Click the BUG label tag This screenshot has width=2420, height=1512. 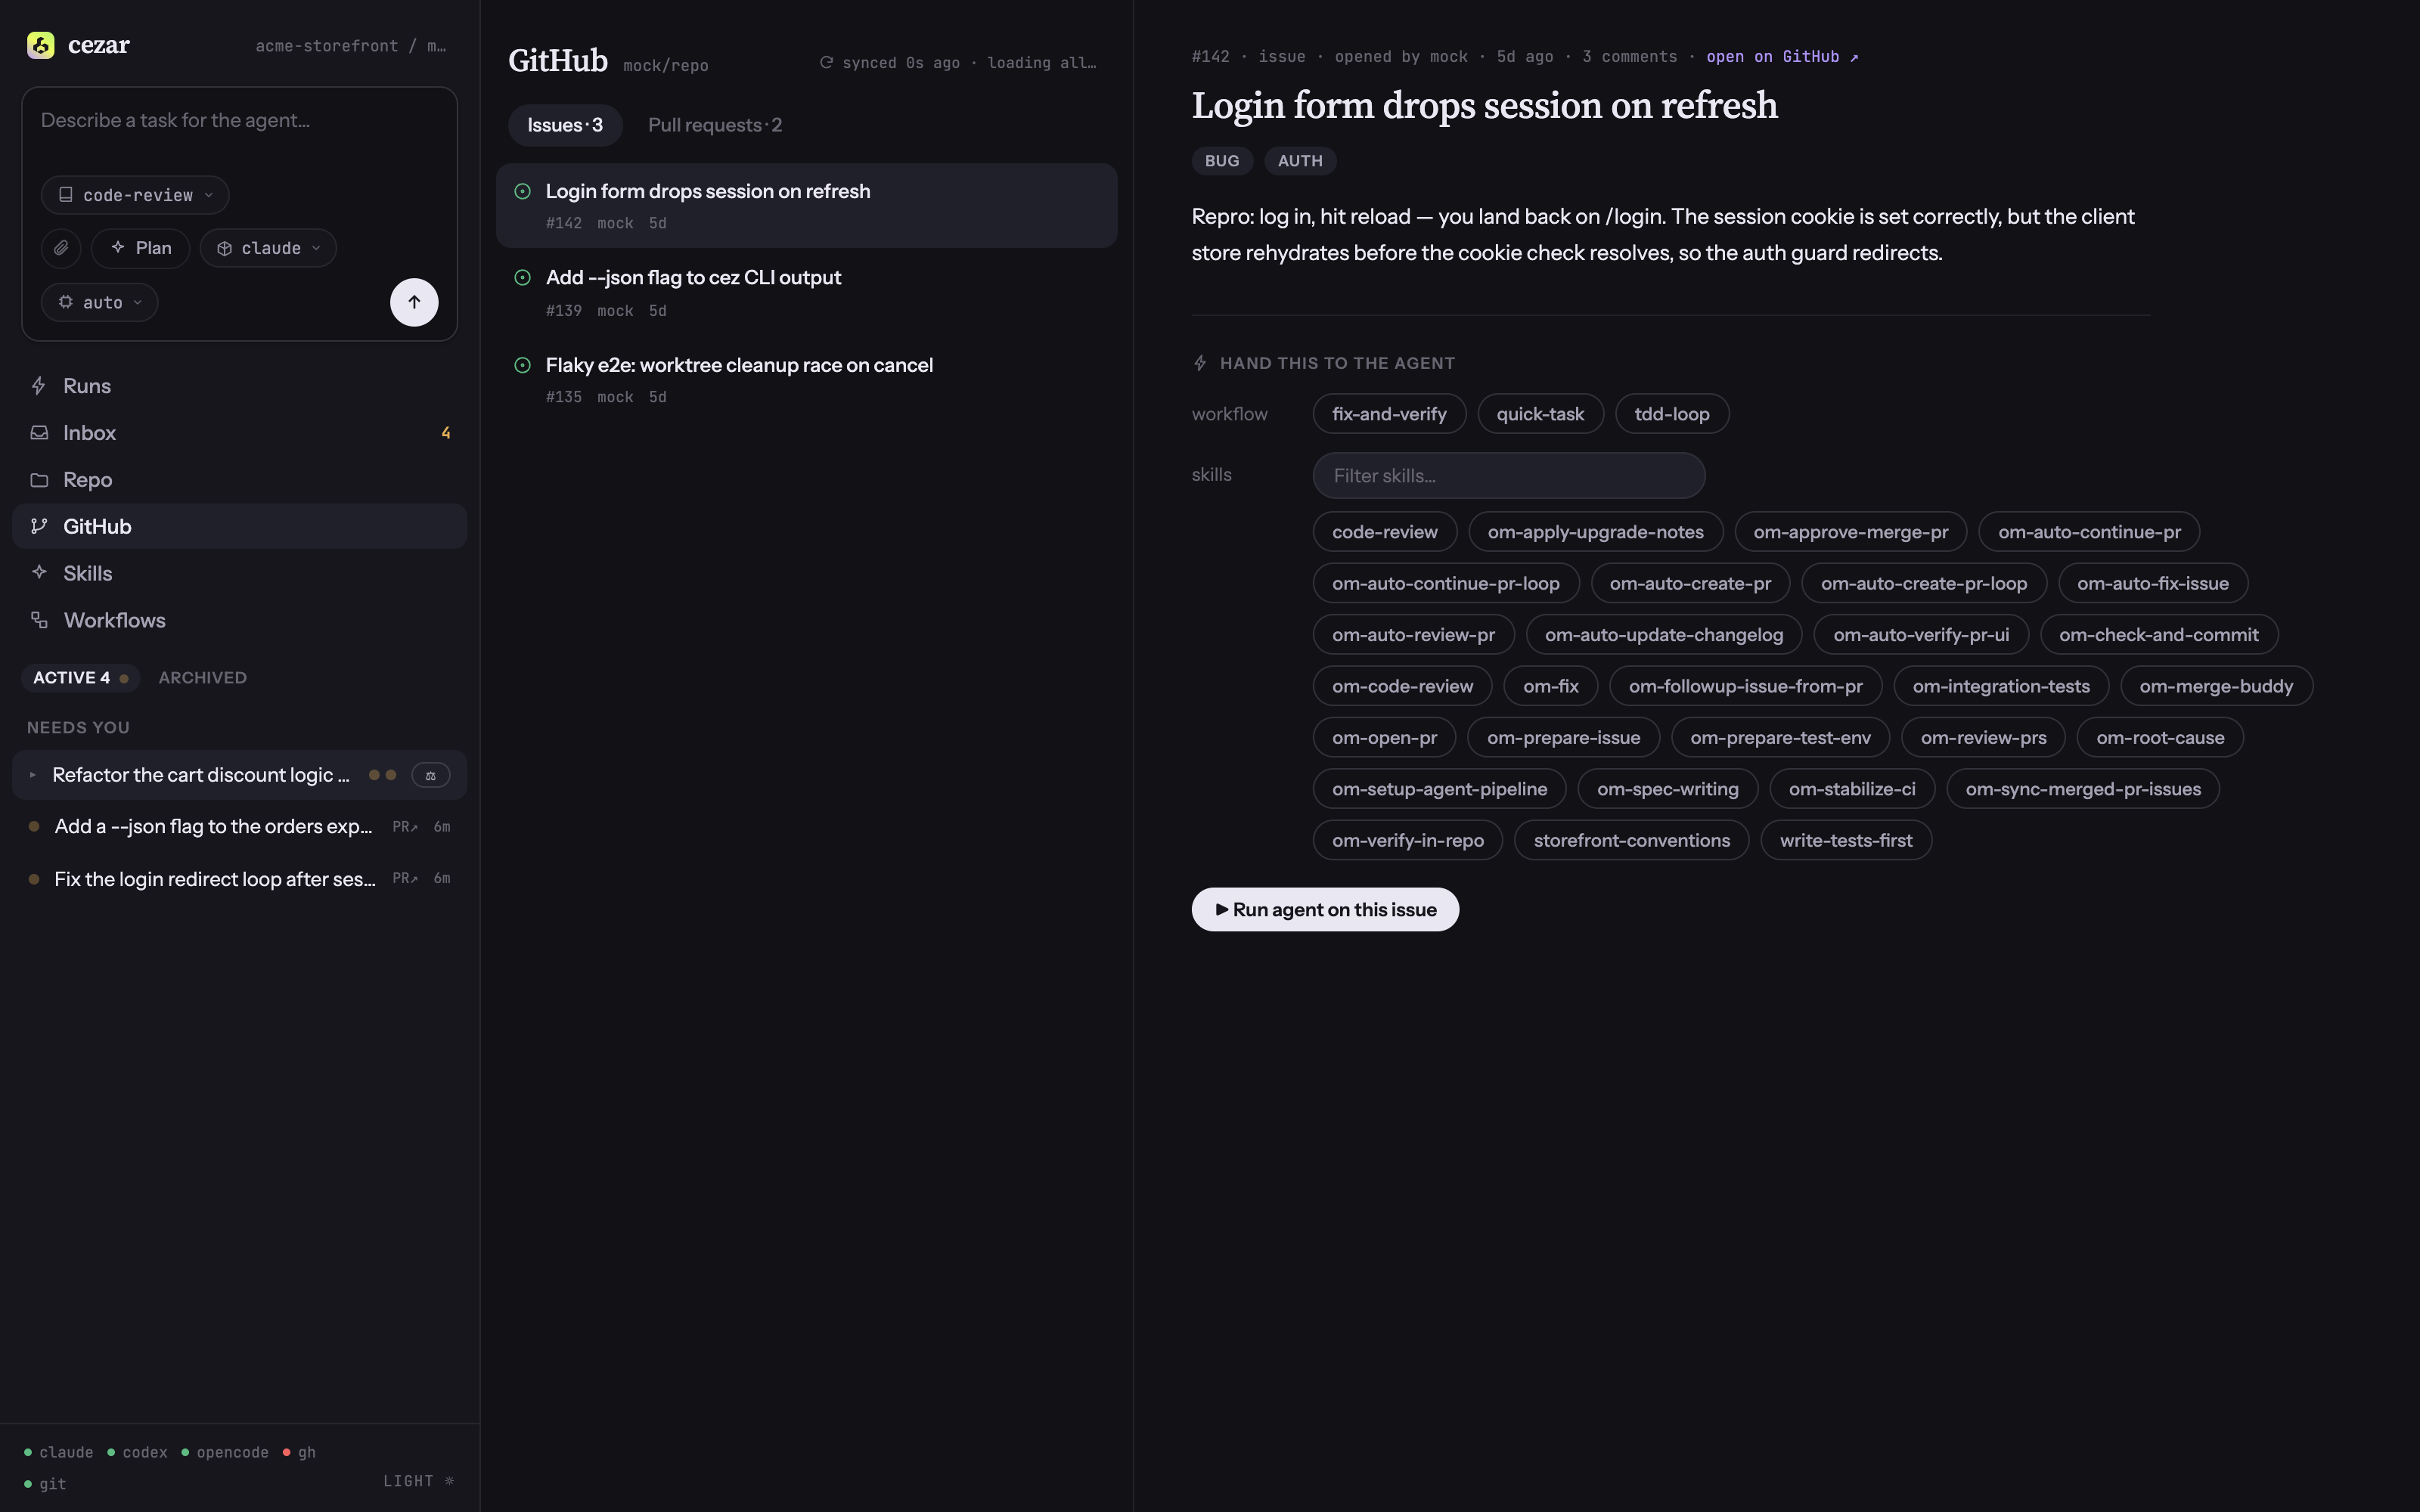click(1222, 161)
